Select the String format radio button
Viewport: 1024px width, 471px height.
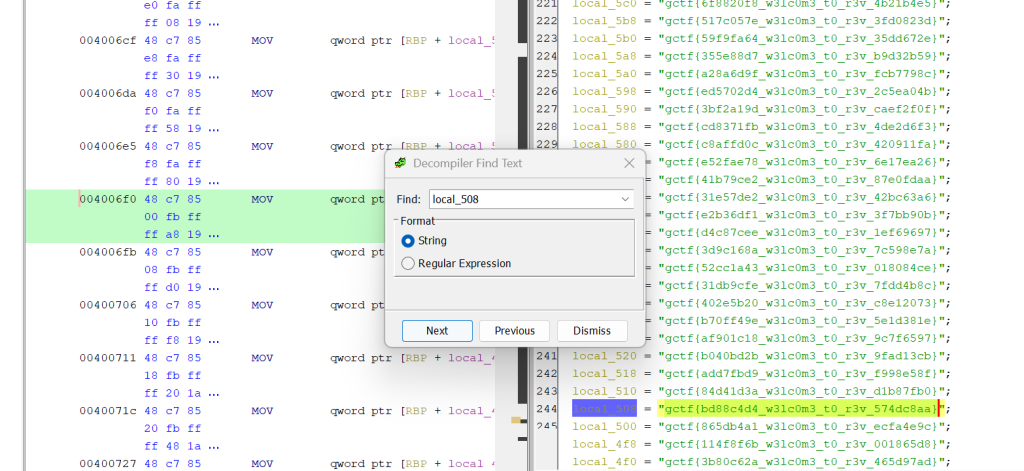point(408,241)
